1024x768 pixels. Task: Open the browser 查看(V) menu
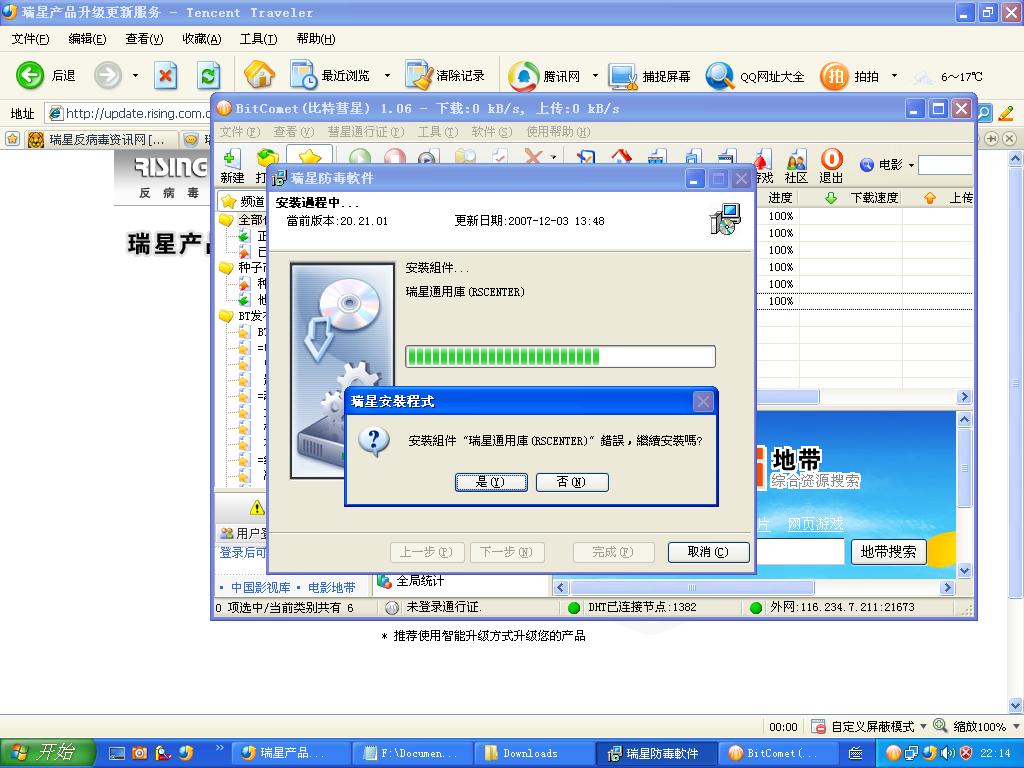(144, 39)
